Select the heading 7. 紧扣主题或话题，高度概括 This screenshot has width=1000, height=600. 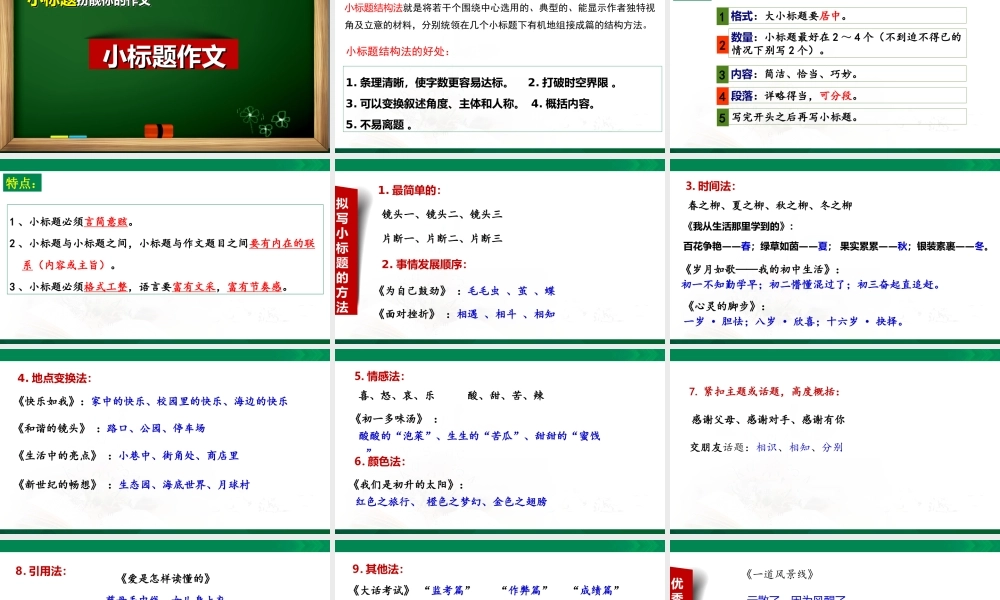[764, 391]
